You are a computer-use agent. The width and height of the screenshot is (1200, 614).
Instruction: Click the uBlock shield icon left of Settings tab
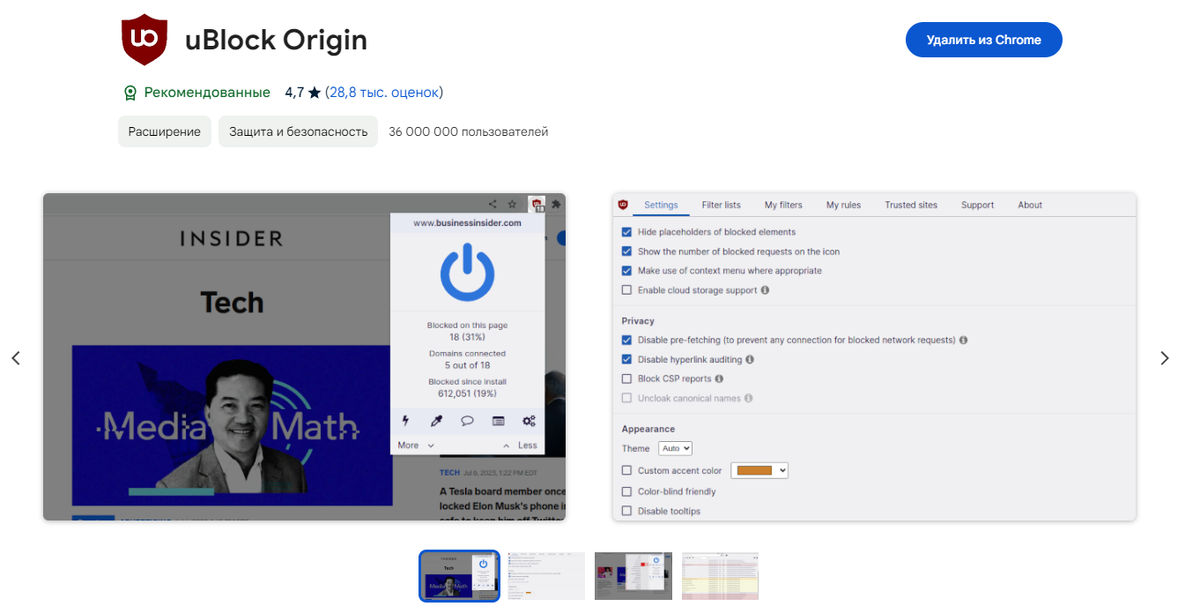(x=623, y=205)
